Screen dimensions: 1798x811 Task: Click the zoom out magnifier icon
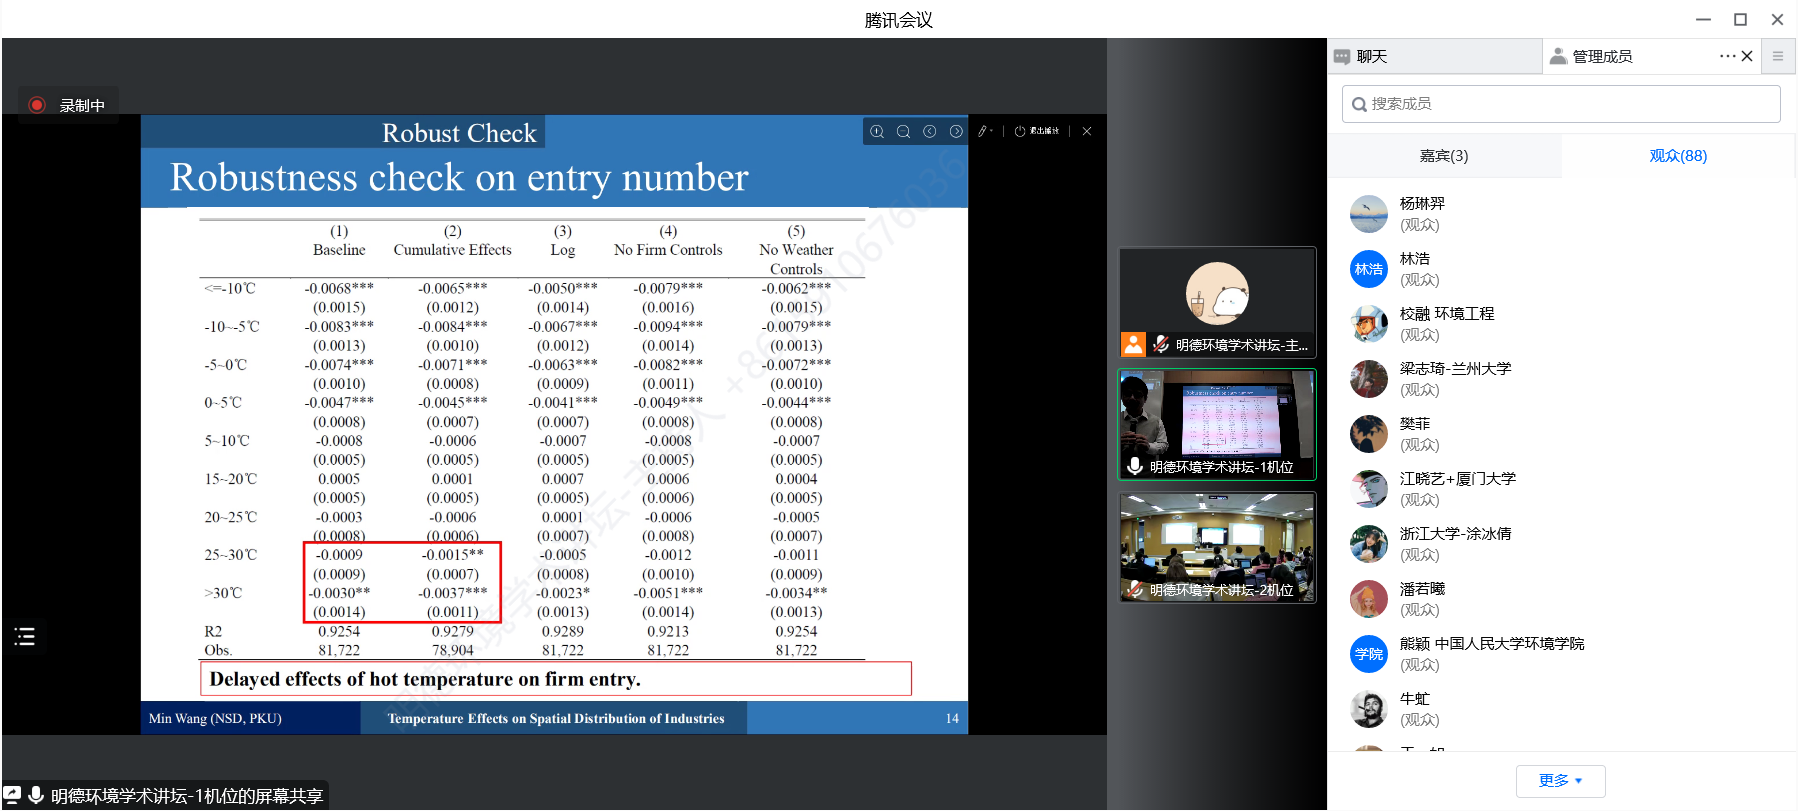[903, 131]
